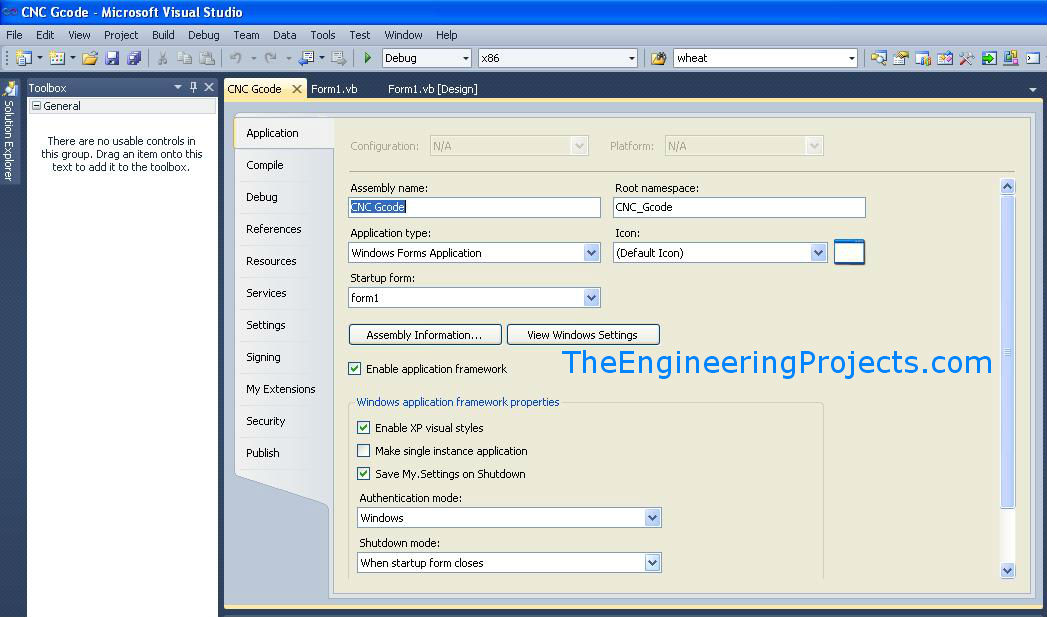Enable Make single instance application
Viewport: 1047px width, 617px height.
click(363, 450)
